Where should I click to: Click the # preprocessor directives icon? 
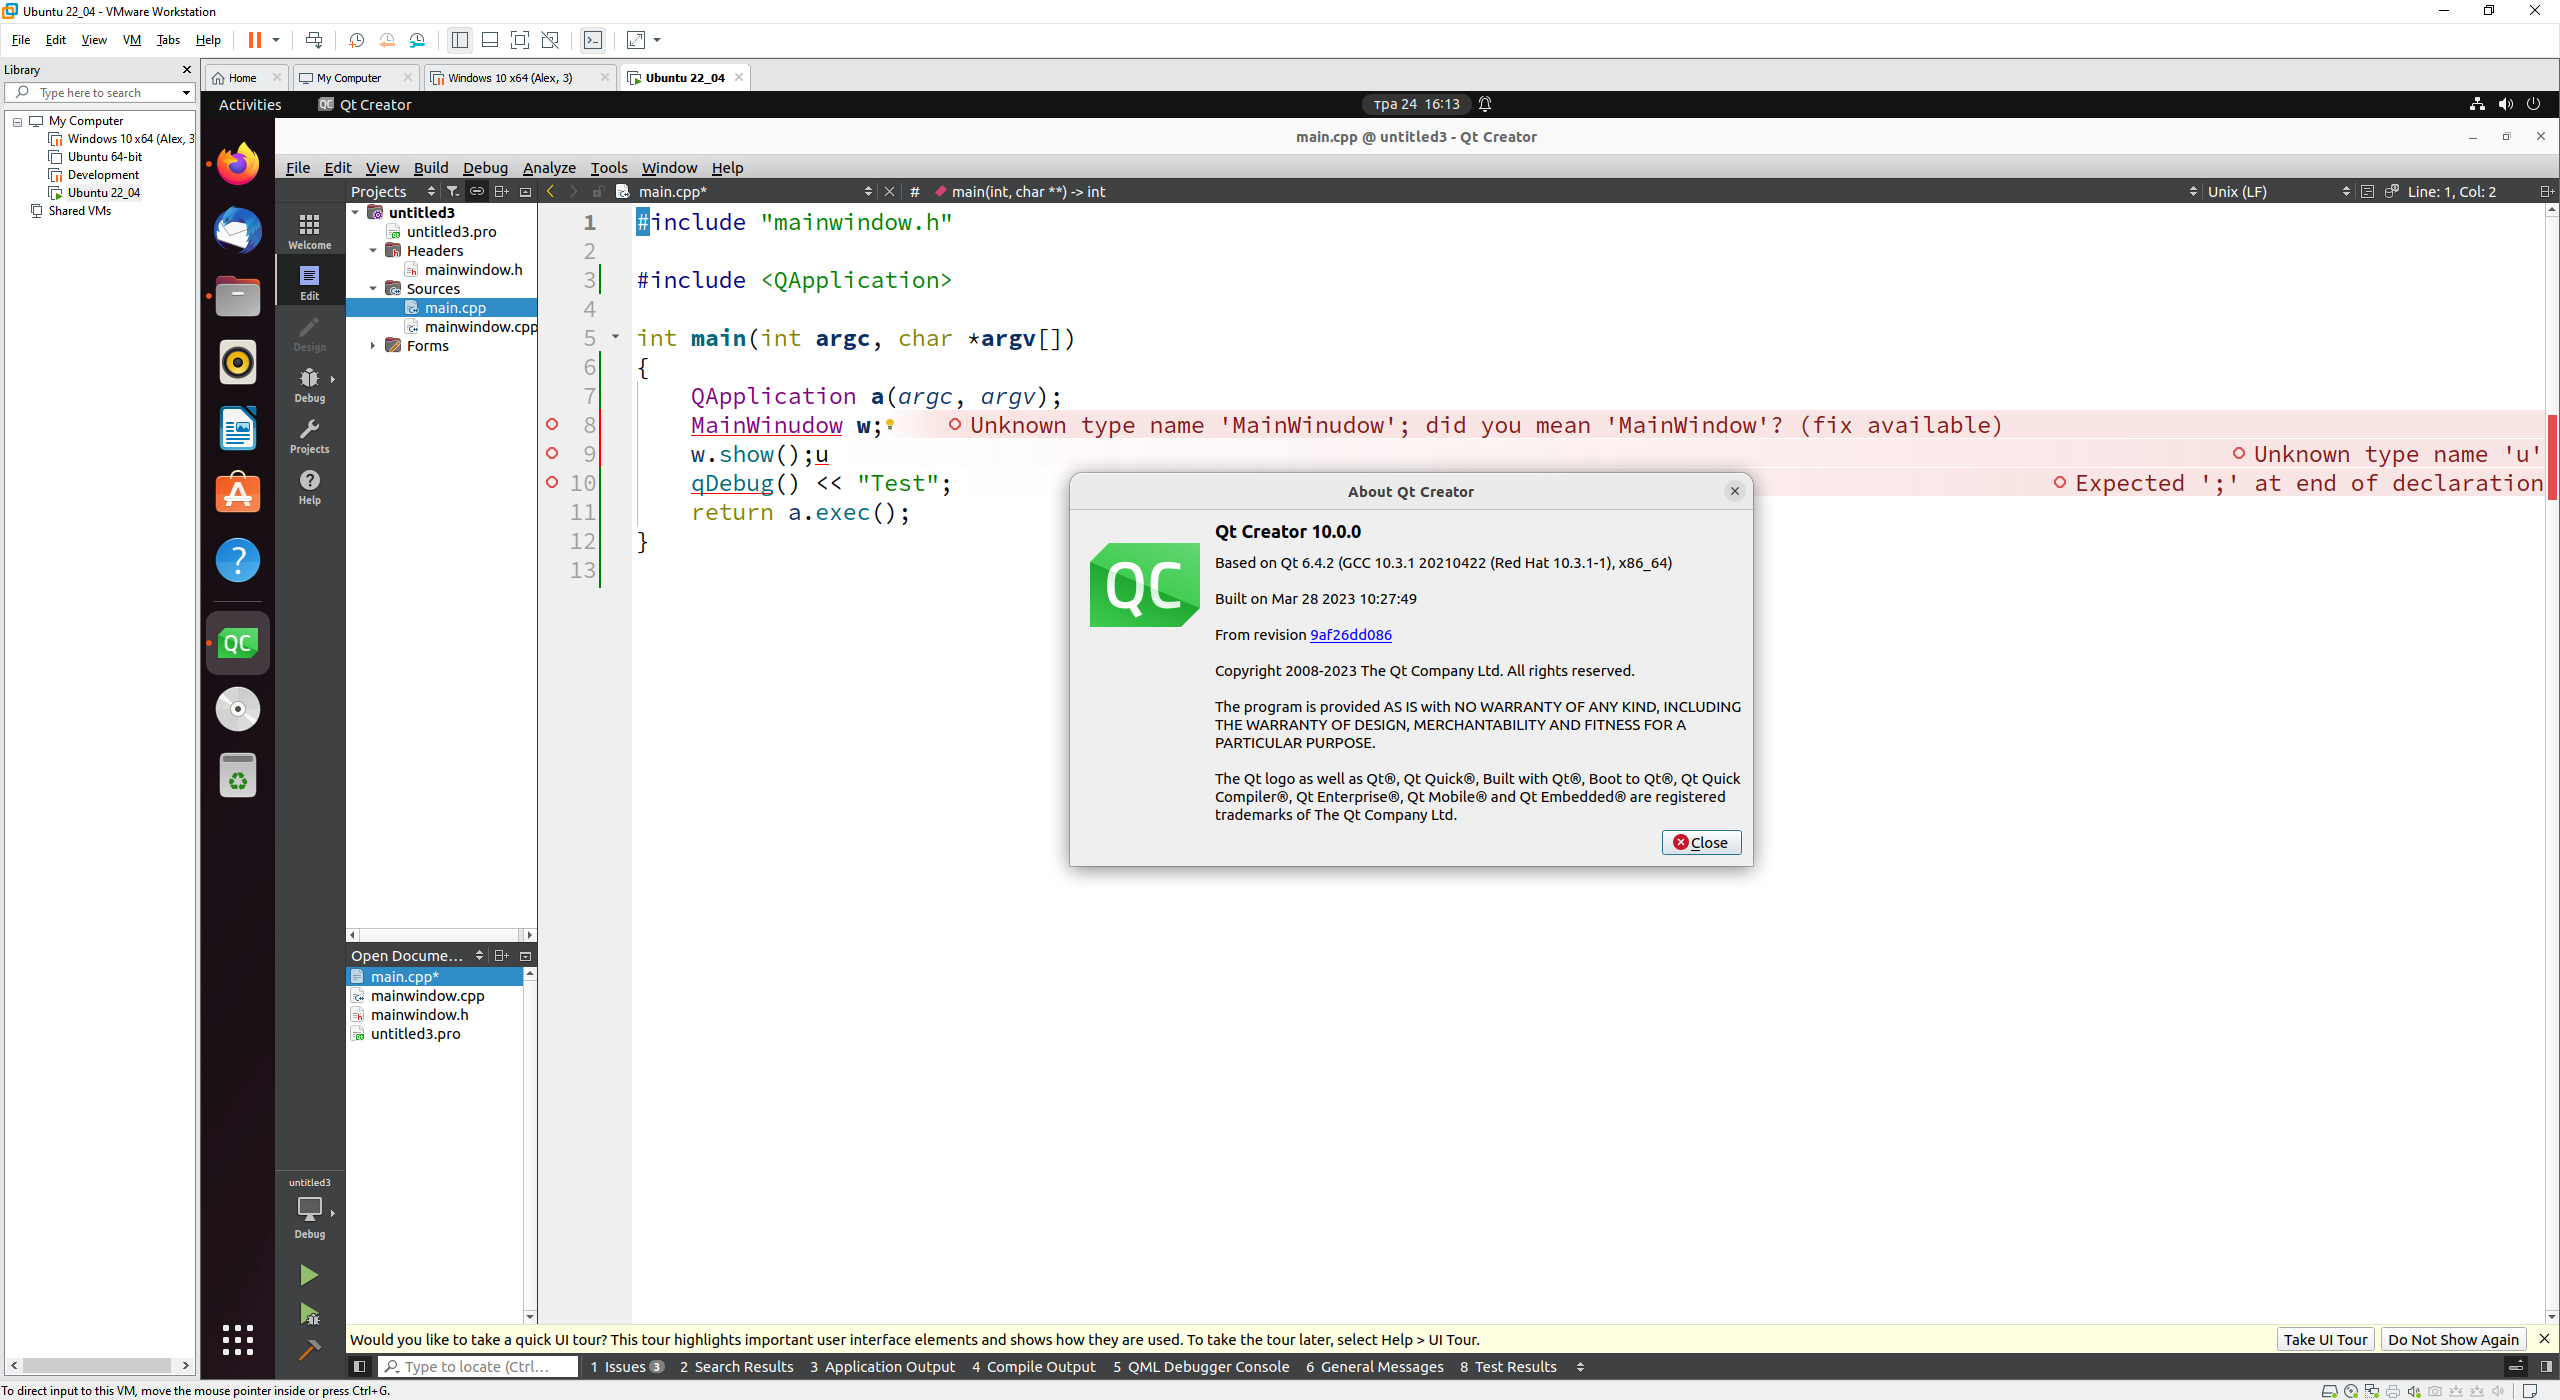click(914, 191)
